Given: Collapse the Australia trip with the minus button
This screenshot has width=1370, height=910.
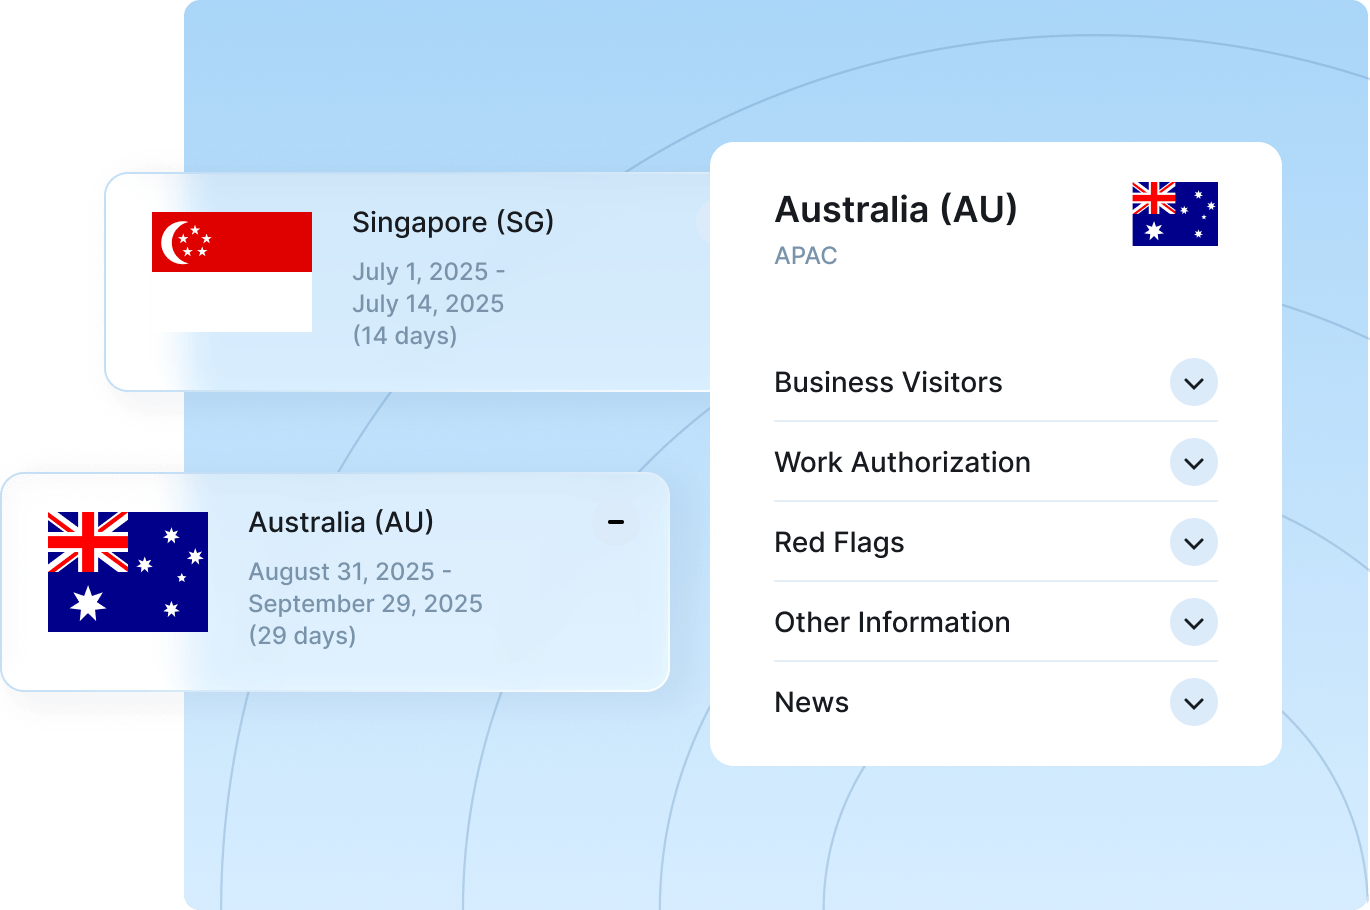Looking at the screenshot, I should tap(616, 522).
